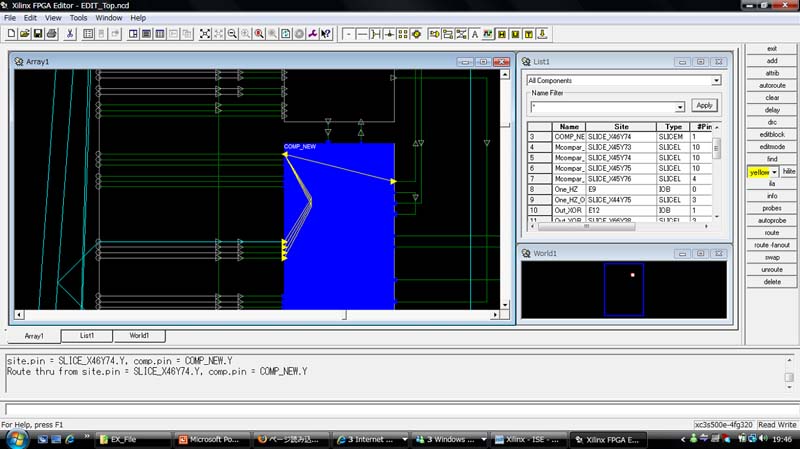Image resolution: width=800 pixels, height=449 pixels.
Task: Click the attrib button
Action: pos(771,73)
